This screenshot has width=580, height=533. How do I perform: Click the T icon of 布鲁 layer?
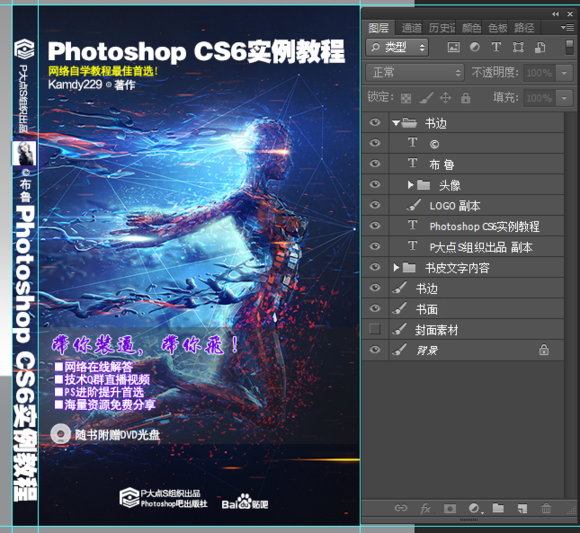click(x=412, y=163)
